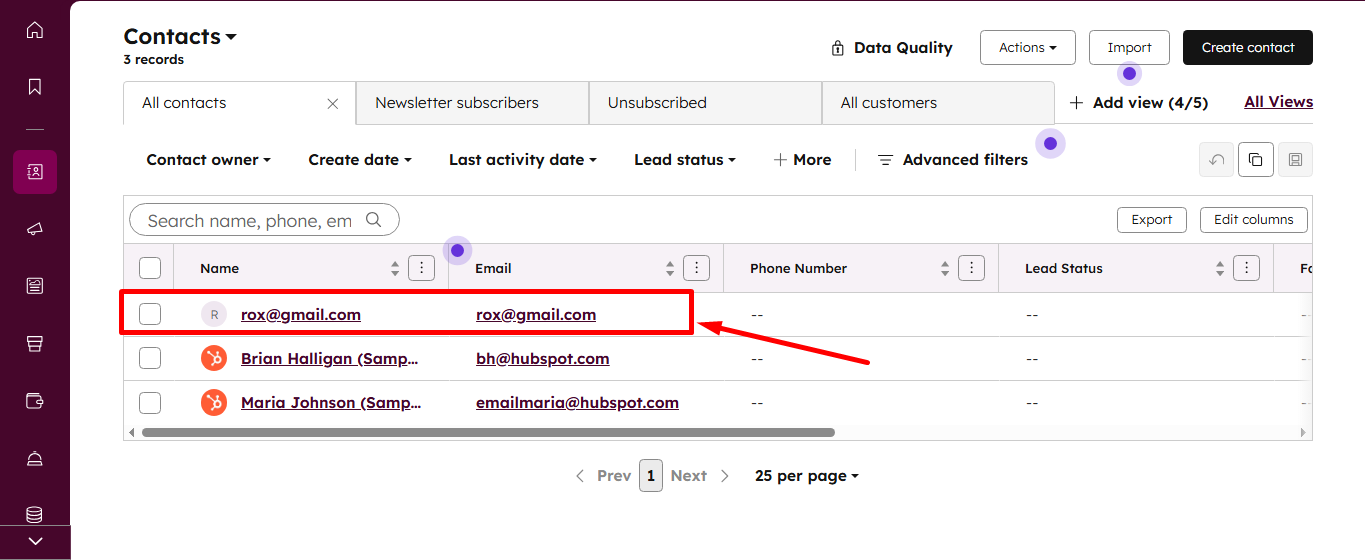
Task: Switch to the Newsletter subscribers tab
Action: pyautogui.click(x=472, y=103)
